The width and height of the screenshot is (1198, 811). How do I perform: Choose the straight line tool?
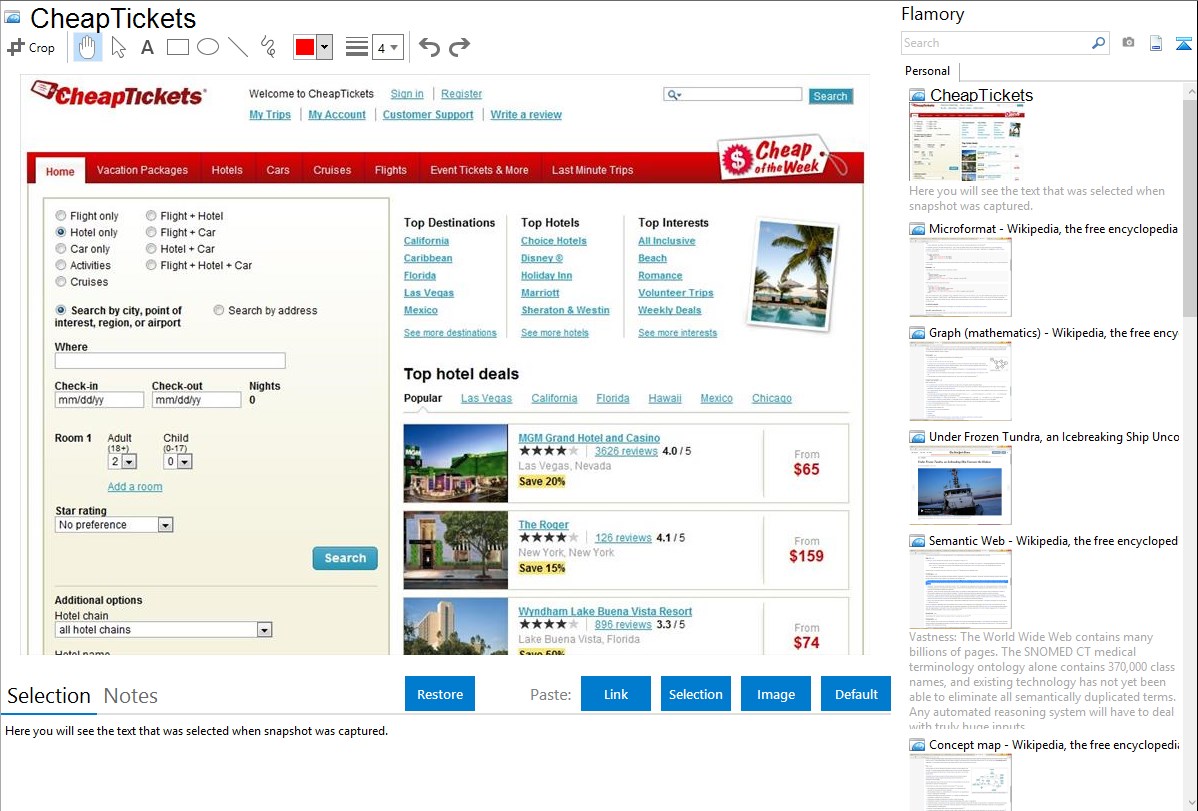click(238, 47)
